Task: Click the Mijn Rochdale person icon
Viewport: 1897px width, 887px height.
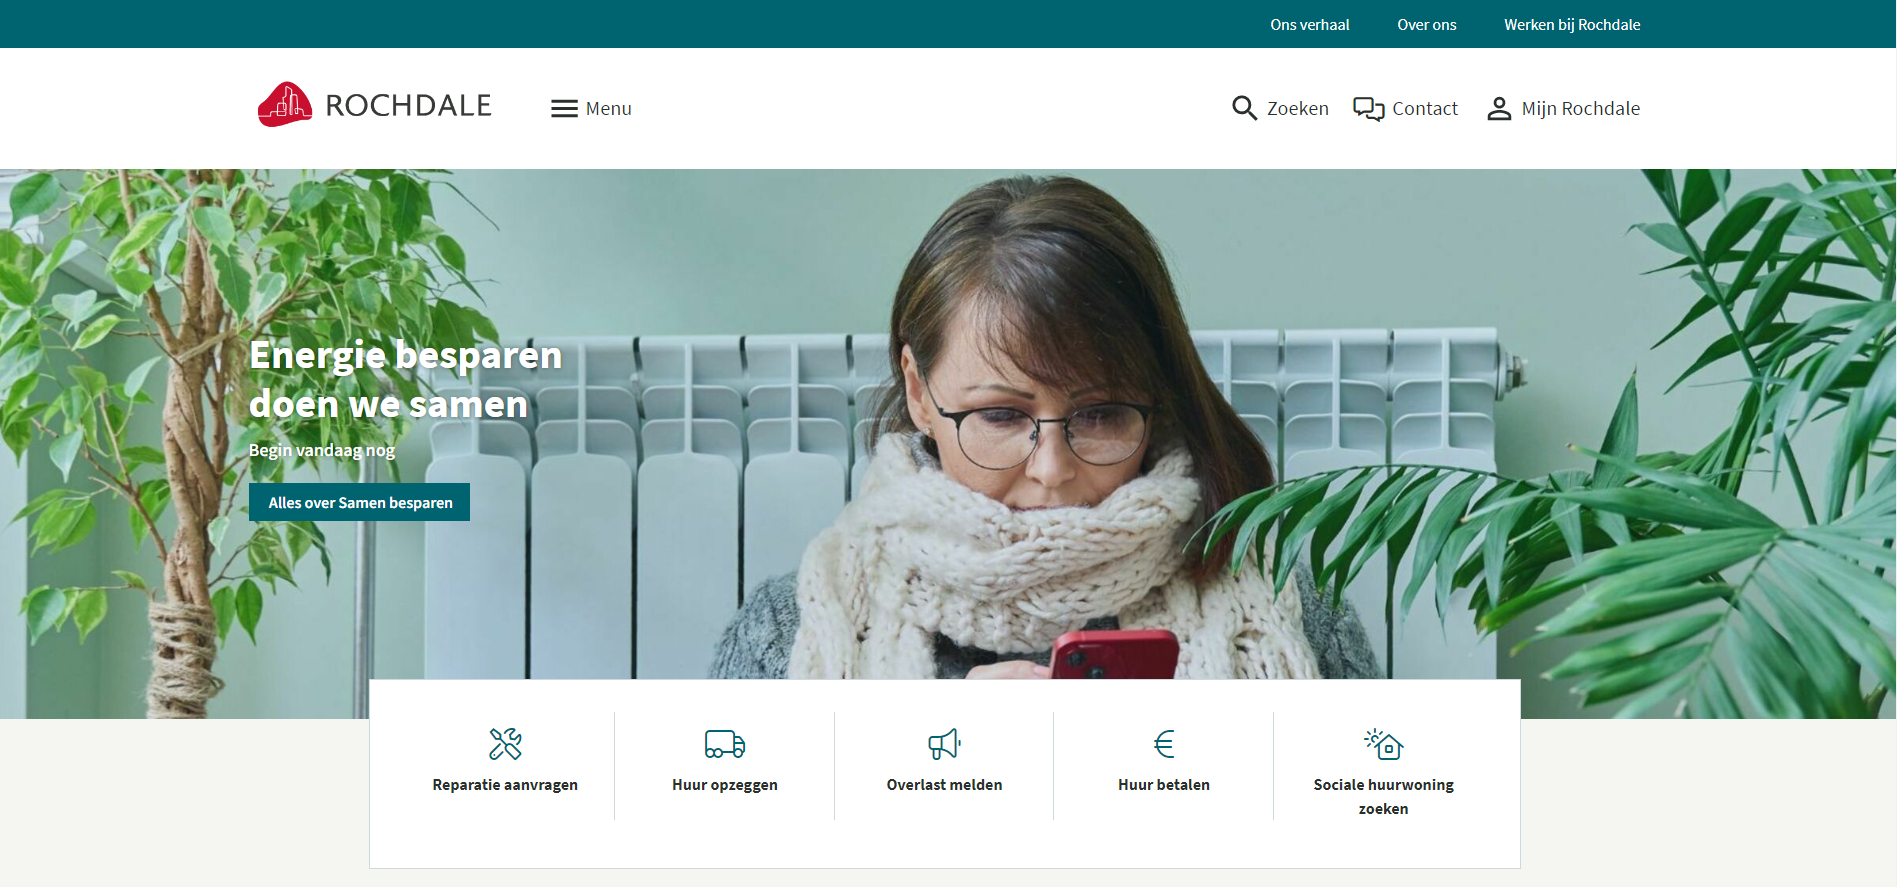Action: [x=1498, y=108]
